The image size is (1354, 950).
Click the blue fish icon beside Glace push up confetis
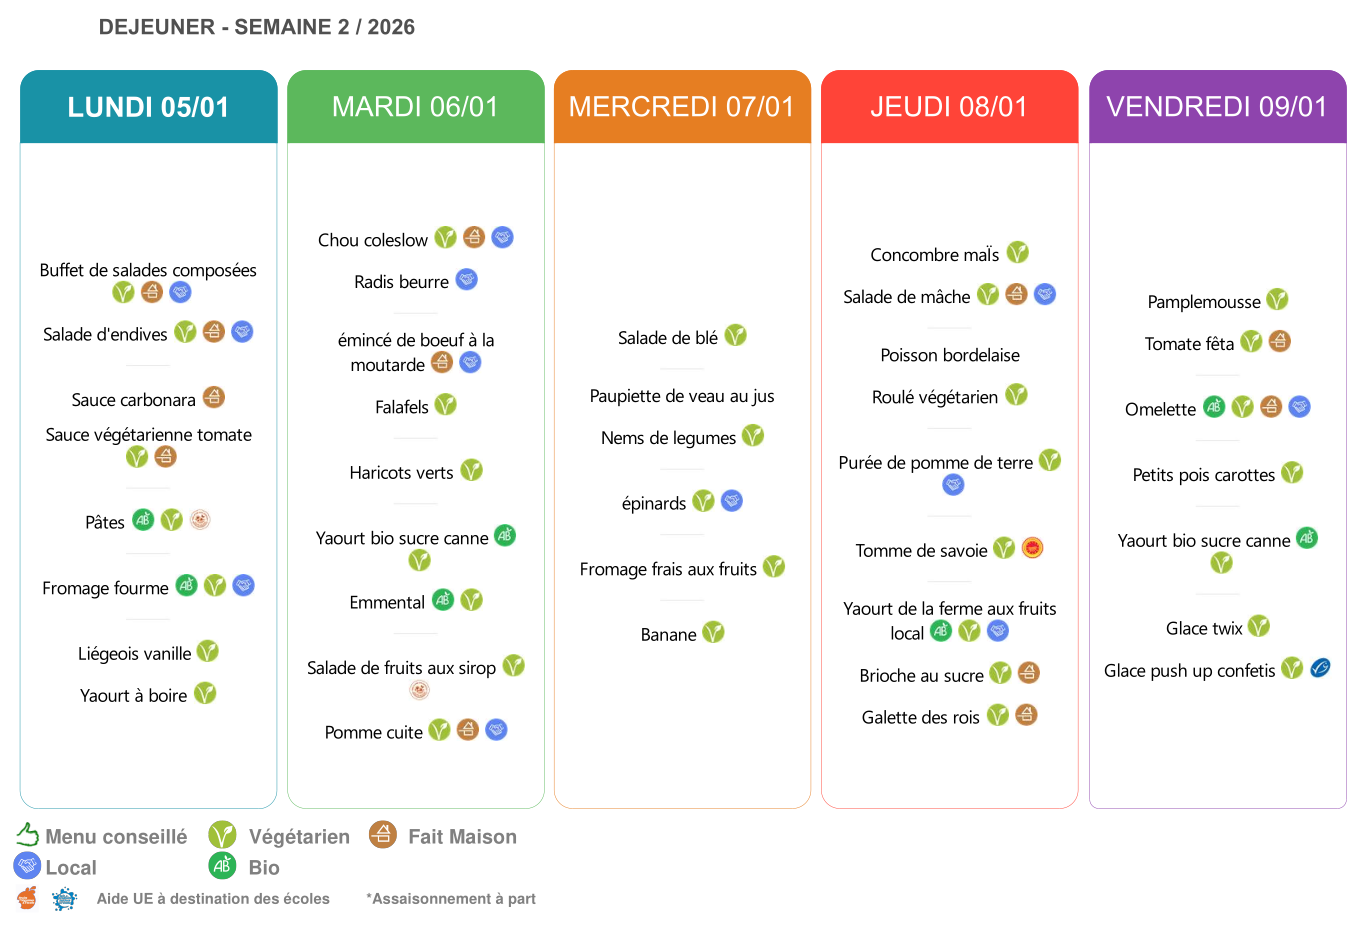[x=1320, y=668]
